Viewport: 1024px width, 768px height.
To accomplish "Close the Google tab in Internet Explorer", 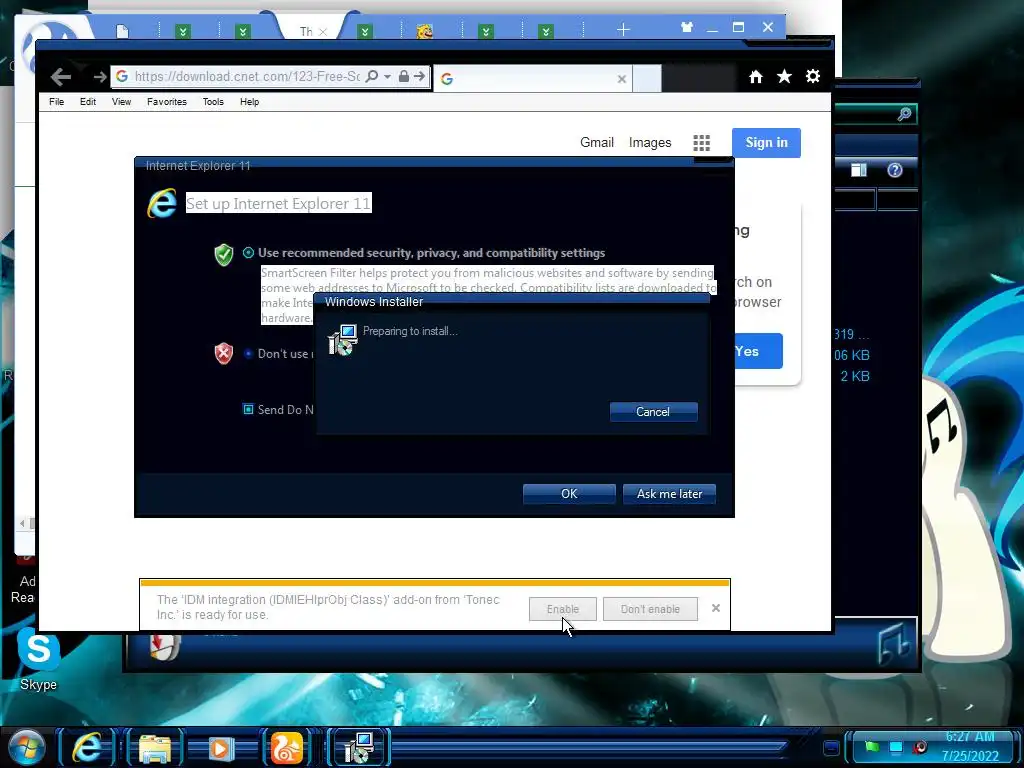I will tap(622, 79).
